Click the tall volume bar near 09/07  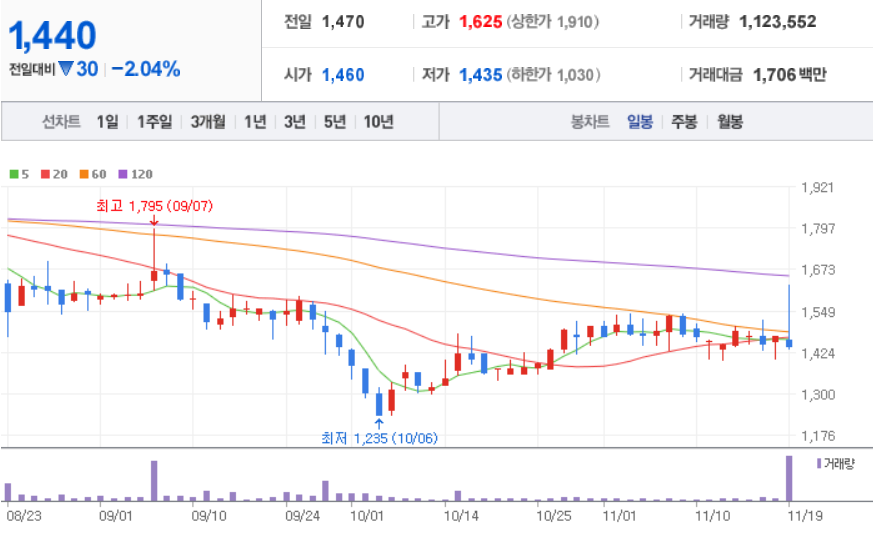[x=154, y=481]
